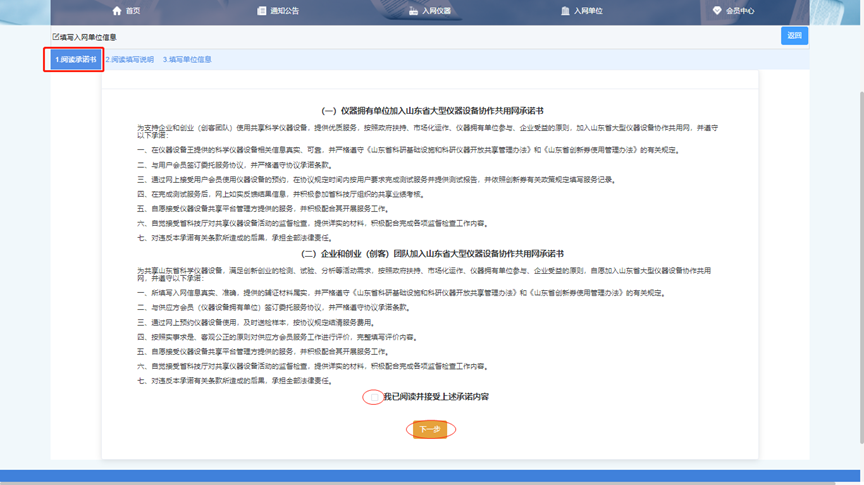Click the 企业和创业团队 commitment section heading
This screenshot has height=485, width=864.
[x=432, y=254]
